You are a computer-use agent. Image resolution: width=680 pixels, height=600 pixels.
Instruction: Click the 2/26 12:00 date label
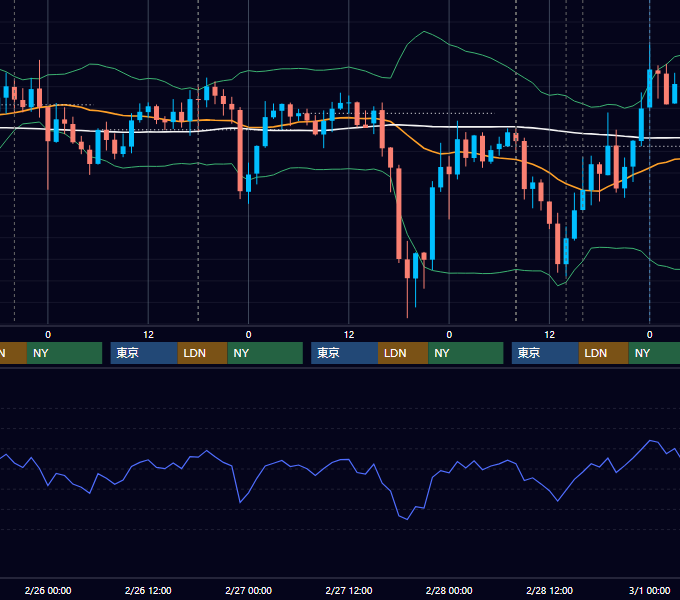(148, 590)
